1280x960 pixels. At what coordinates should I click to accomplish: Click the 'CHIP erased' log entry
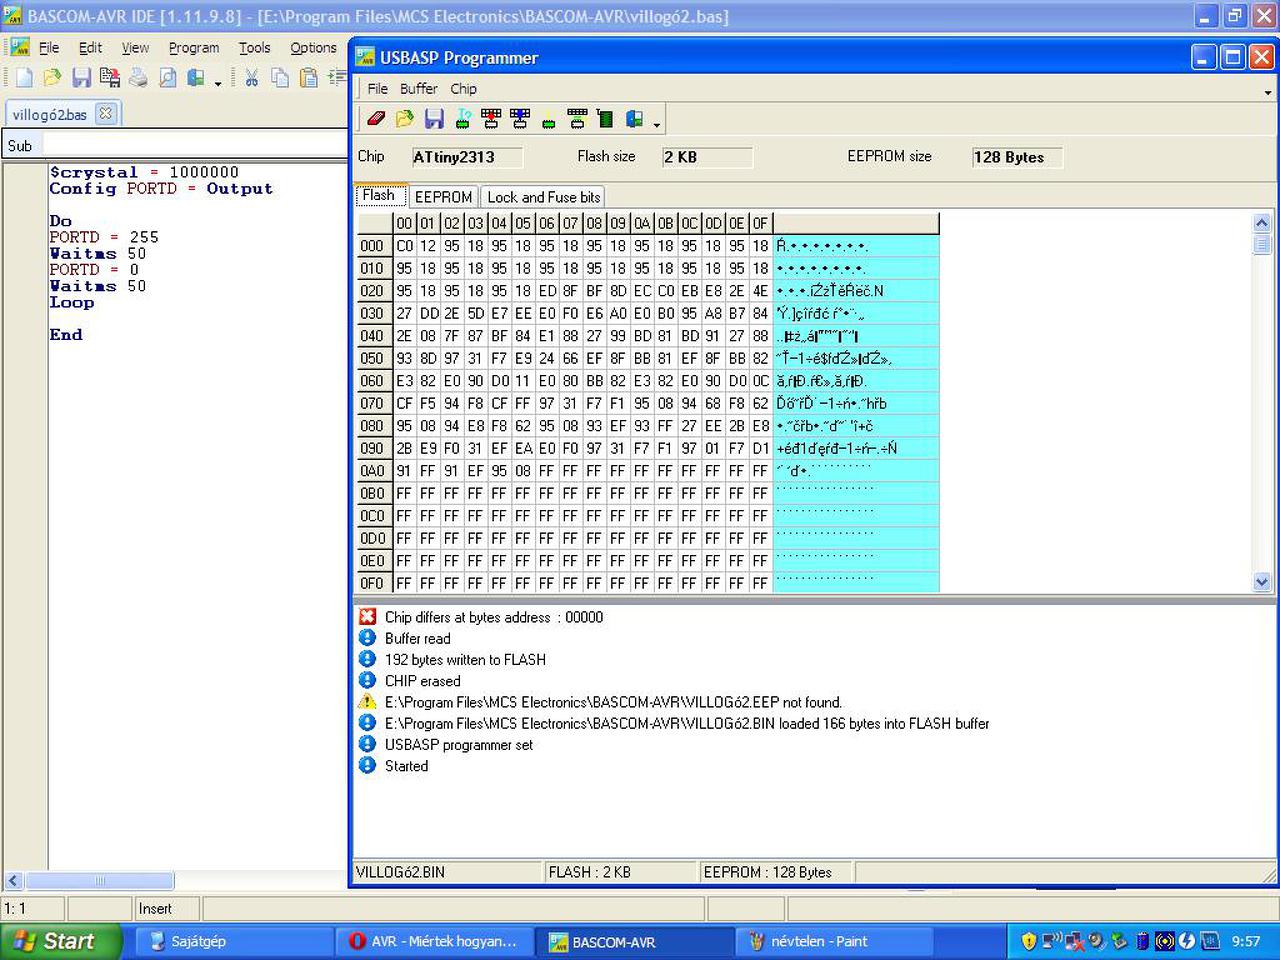422,681
